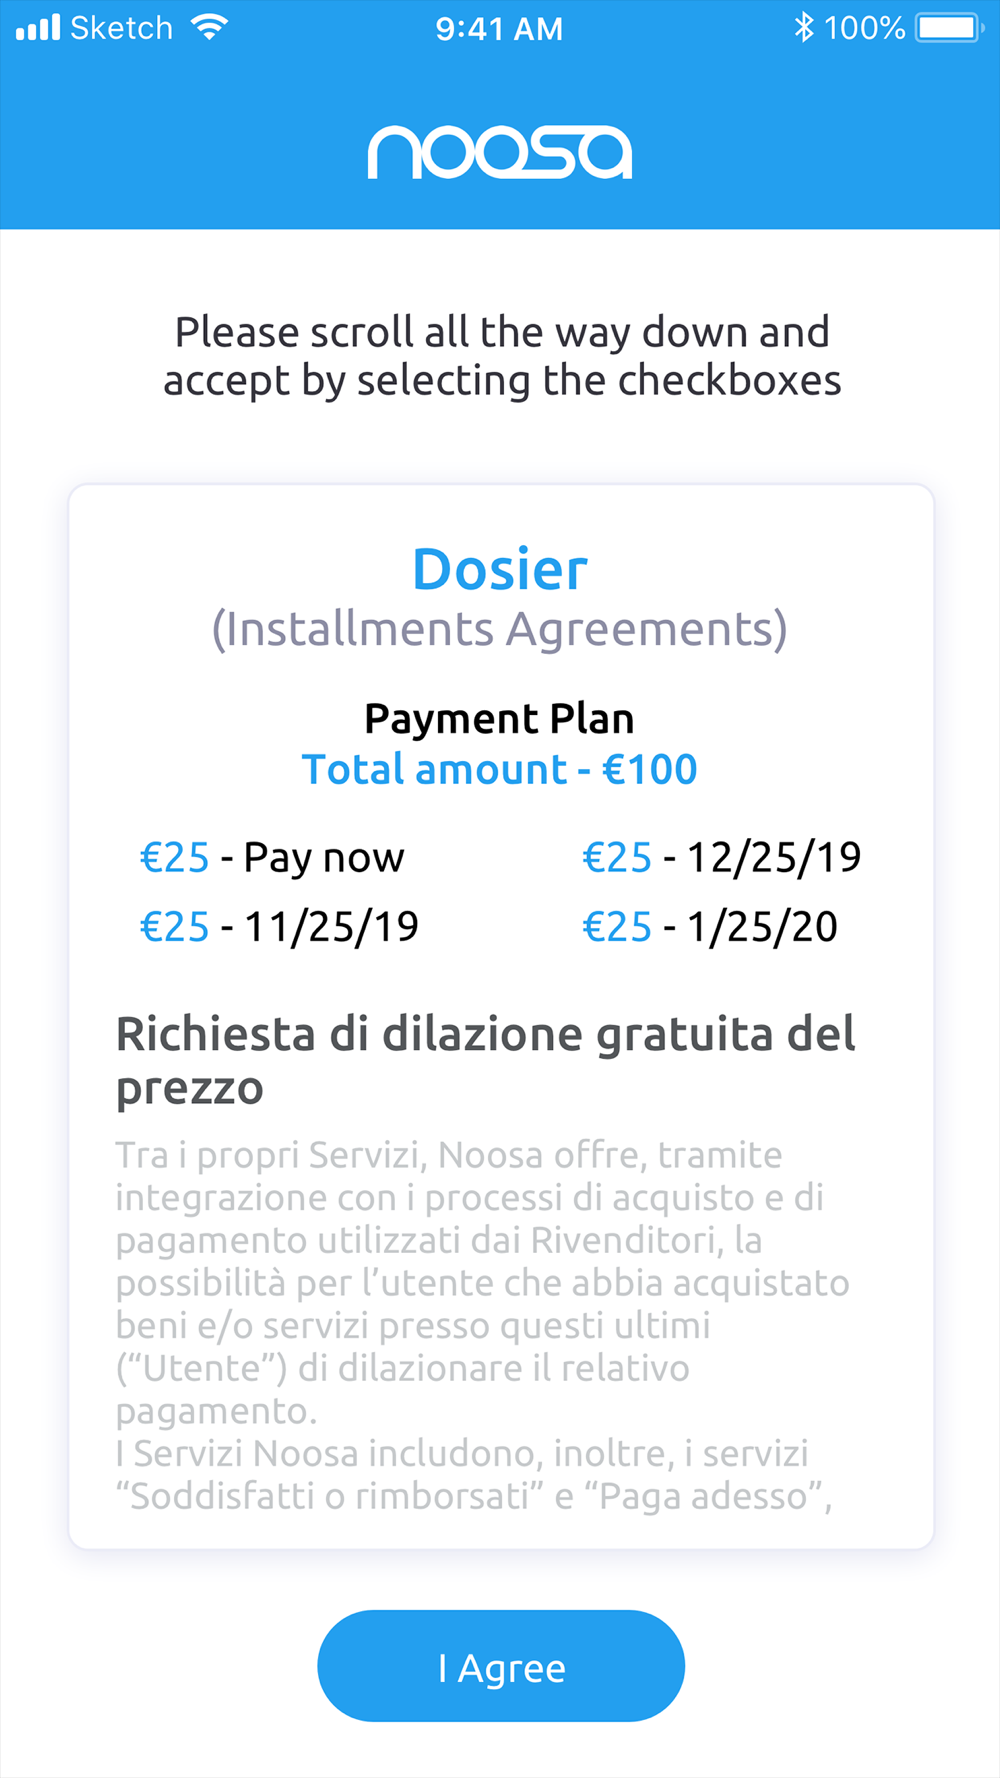Tap the 9:41 AM clock

click(x=499, y=28)
